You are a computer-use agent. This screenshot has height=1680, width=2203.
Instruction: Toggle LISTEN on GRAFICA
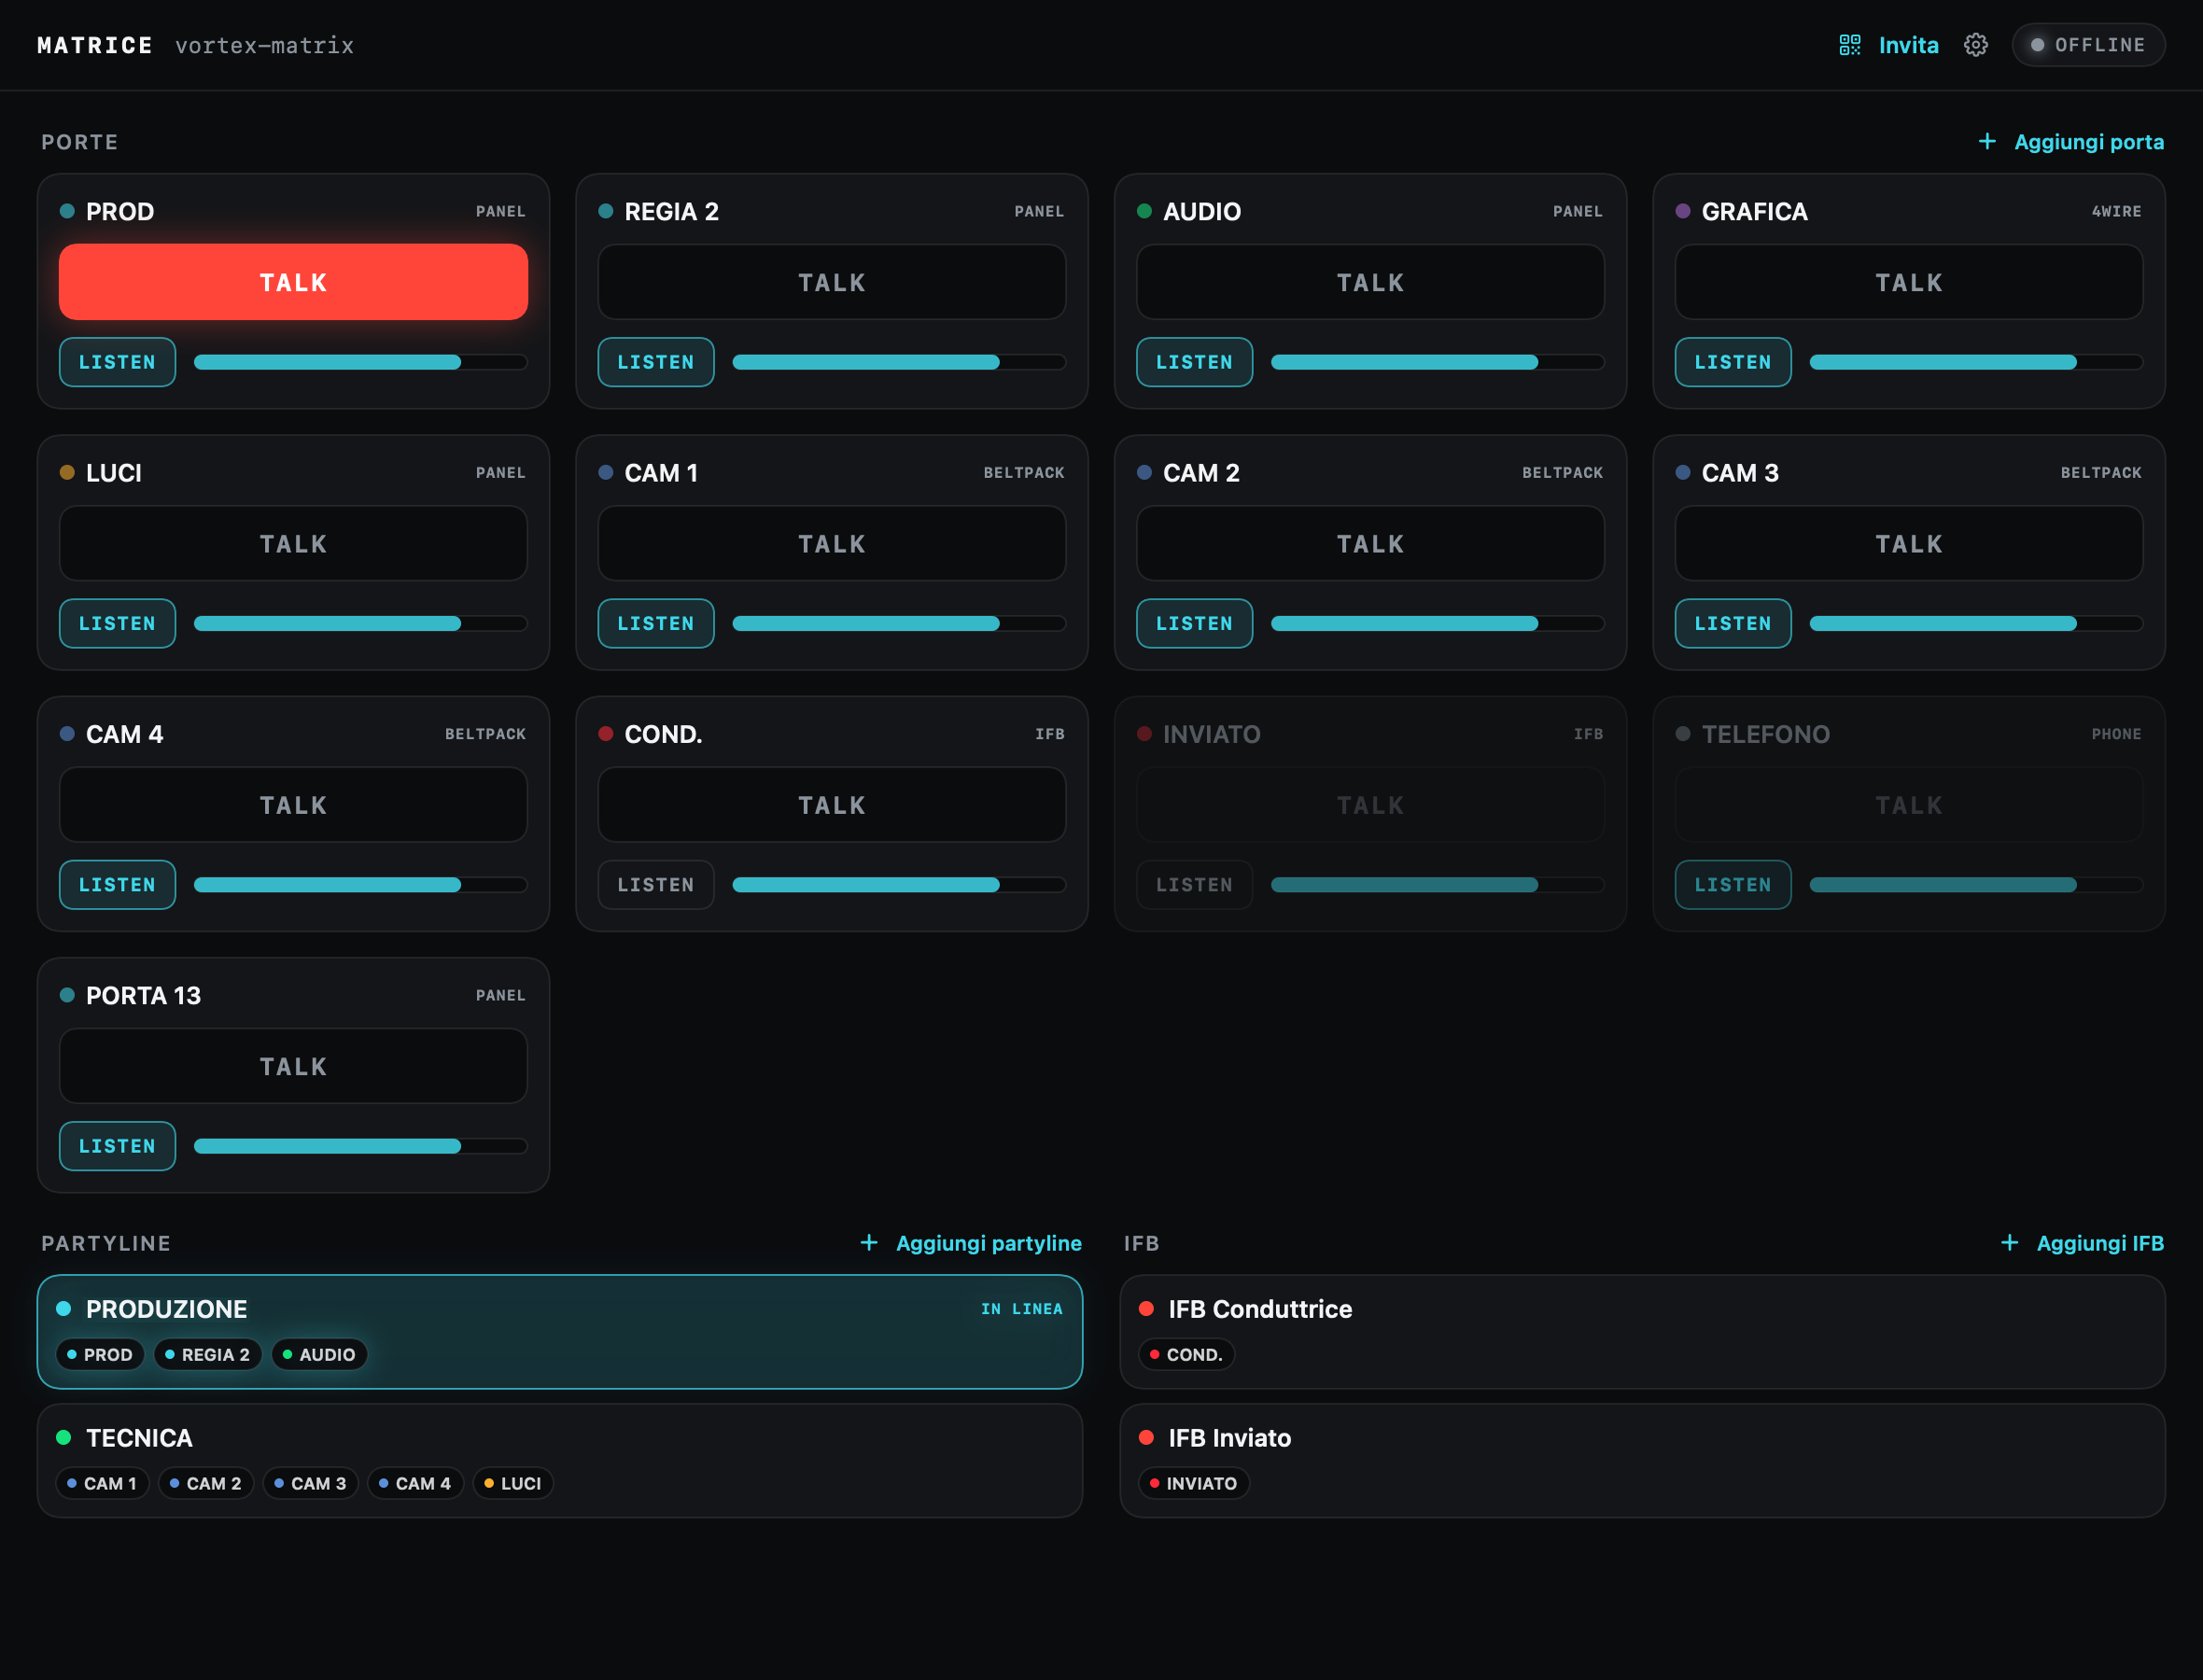point(1732,362)
